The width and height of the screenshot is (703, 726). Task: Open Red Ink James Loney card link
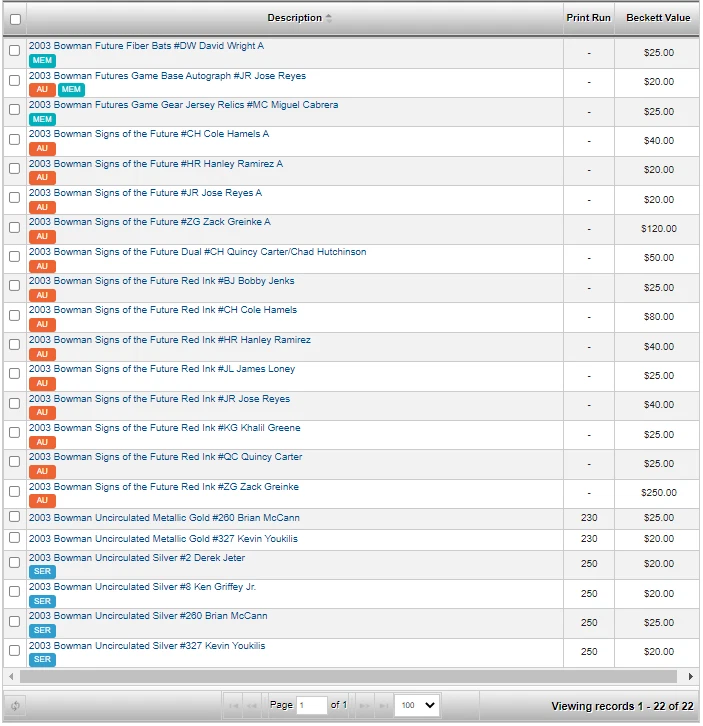(162, 369)
